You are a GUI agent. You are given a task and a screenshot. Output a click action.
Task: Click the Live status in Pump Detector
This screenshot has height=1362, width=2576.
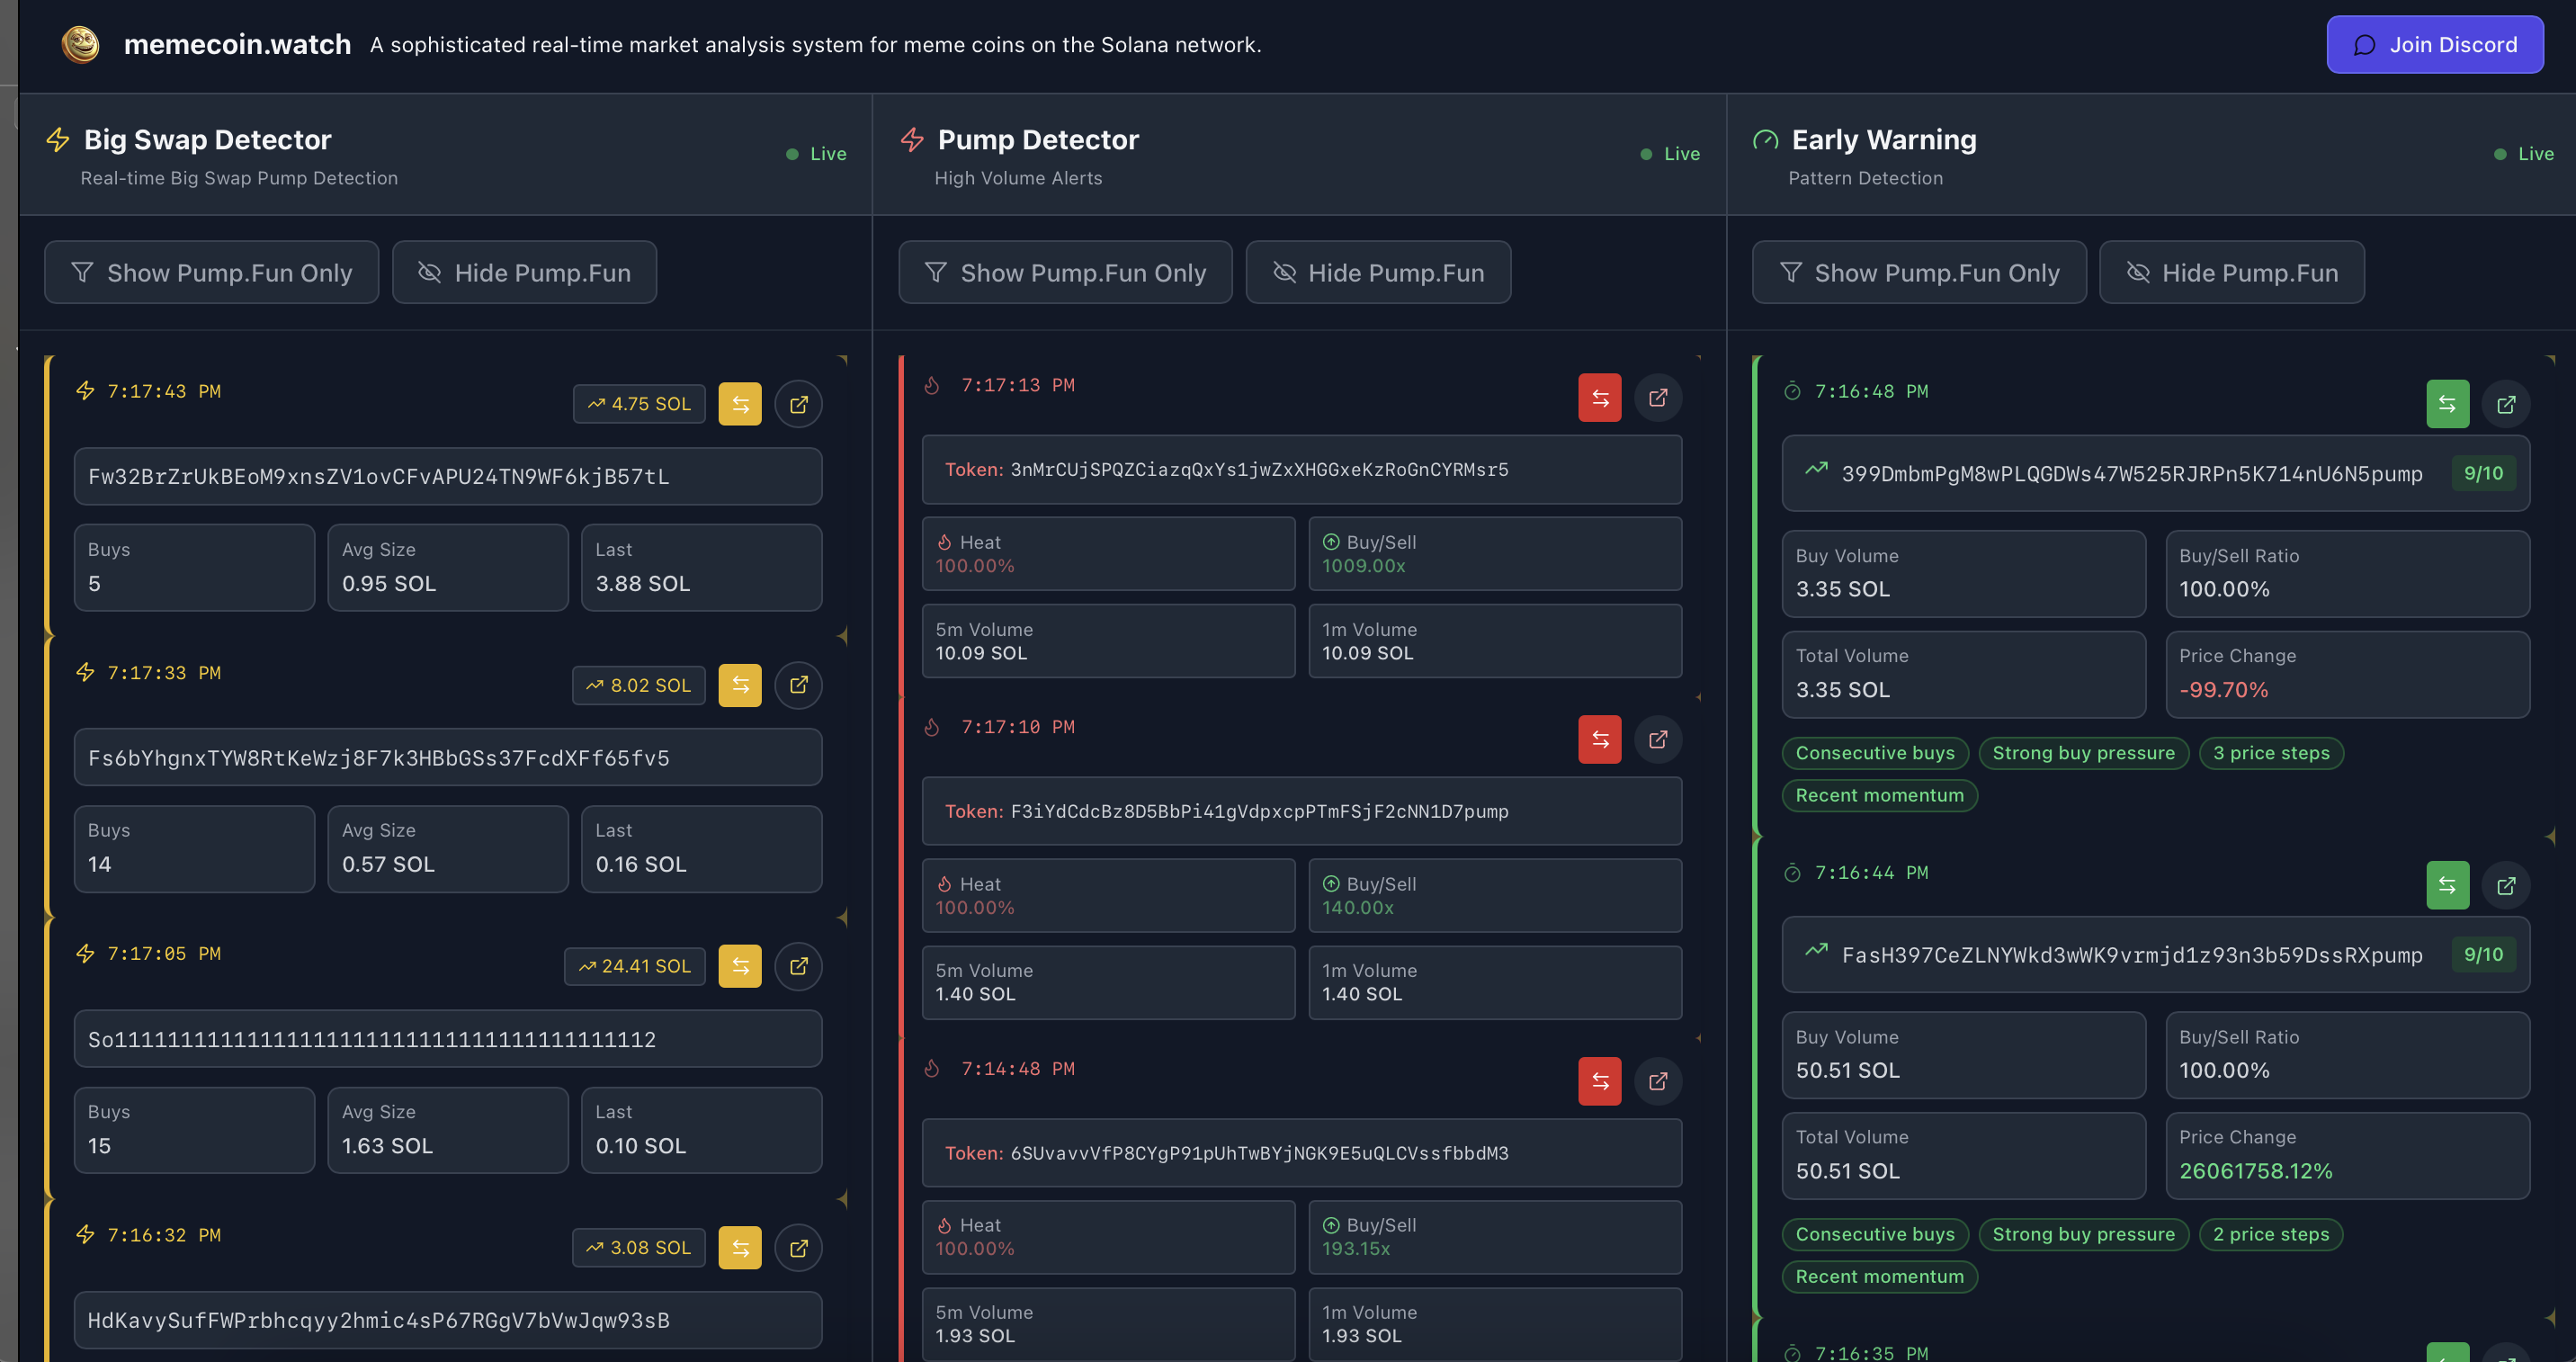pos(1670,154)
